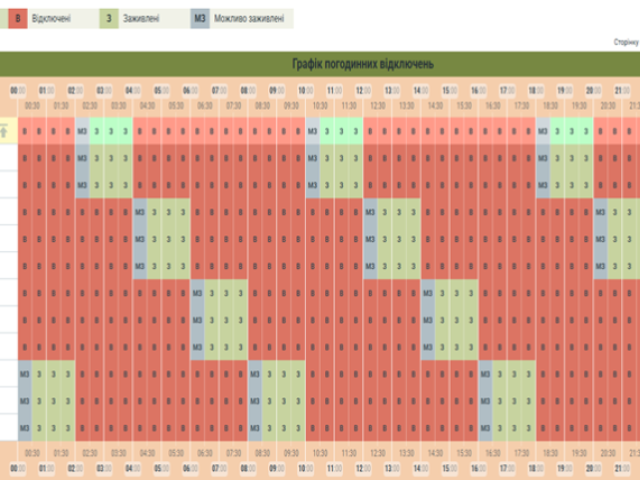This screenshot has height=480, width=640.
Task: Click the up arrow icon in first schedule row
Action: click(6, 130)
